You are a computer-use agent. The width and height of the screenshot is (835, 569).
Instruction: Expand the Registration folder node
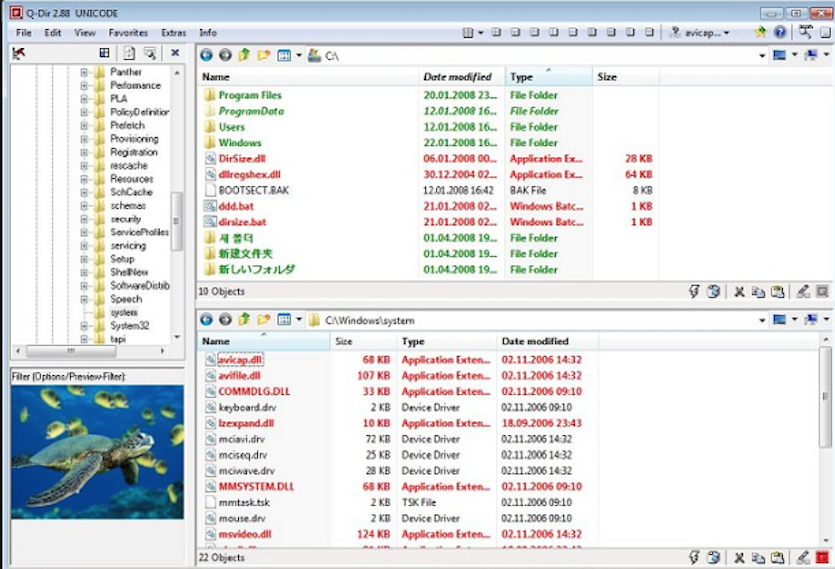click(x=84, y=152)
